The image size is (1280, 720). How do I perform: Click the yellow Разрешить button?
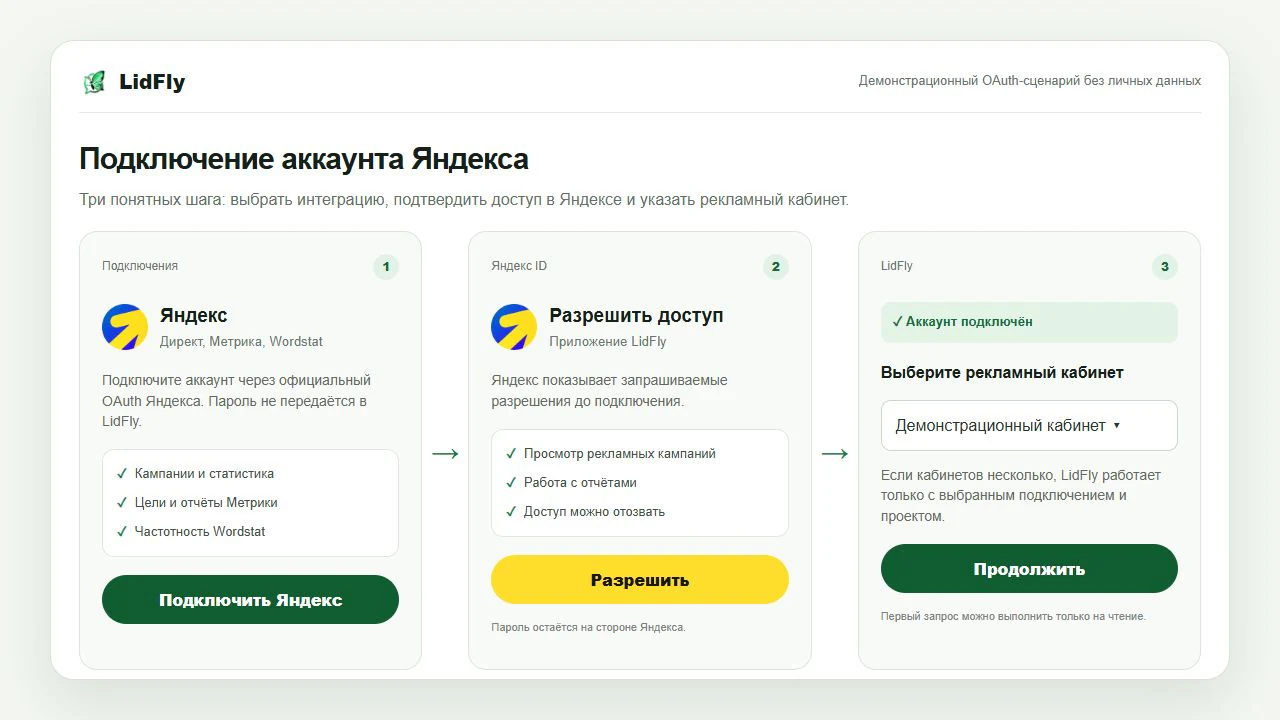click(x=640, y=580)
